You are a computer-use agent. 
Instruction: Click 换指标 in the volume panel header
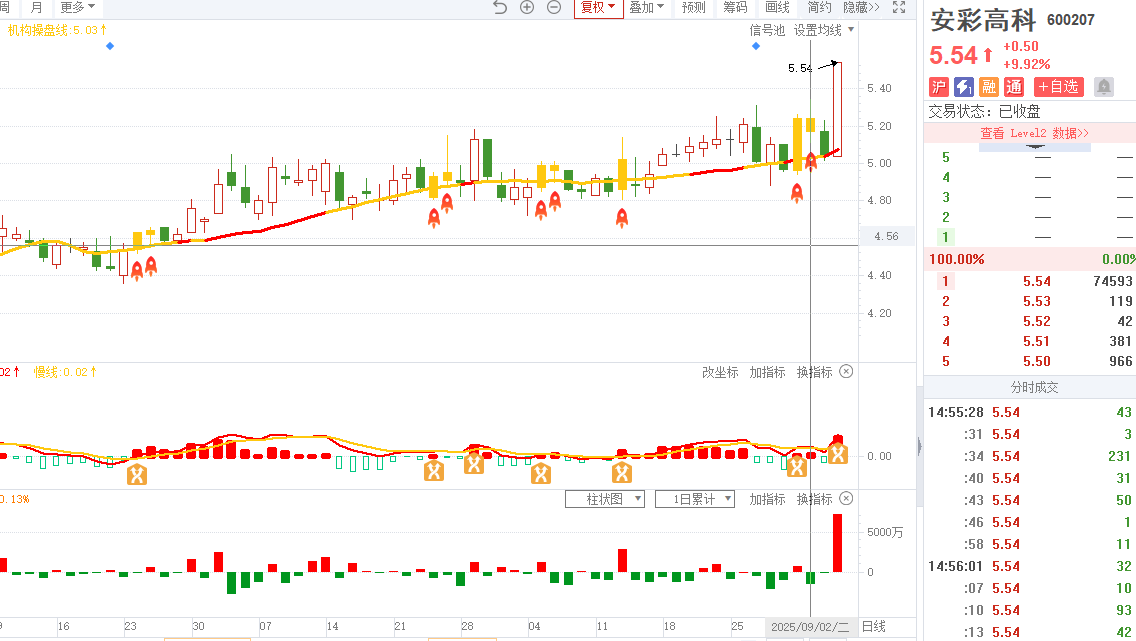click(814, 499)
